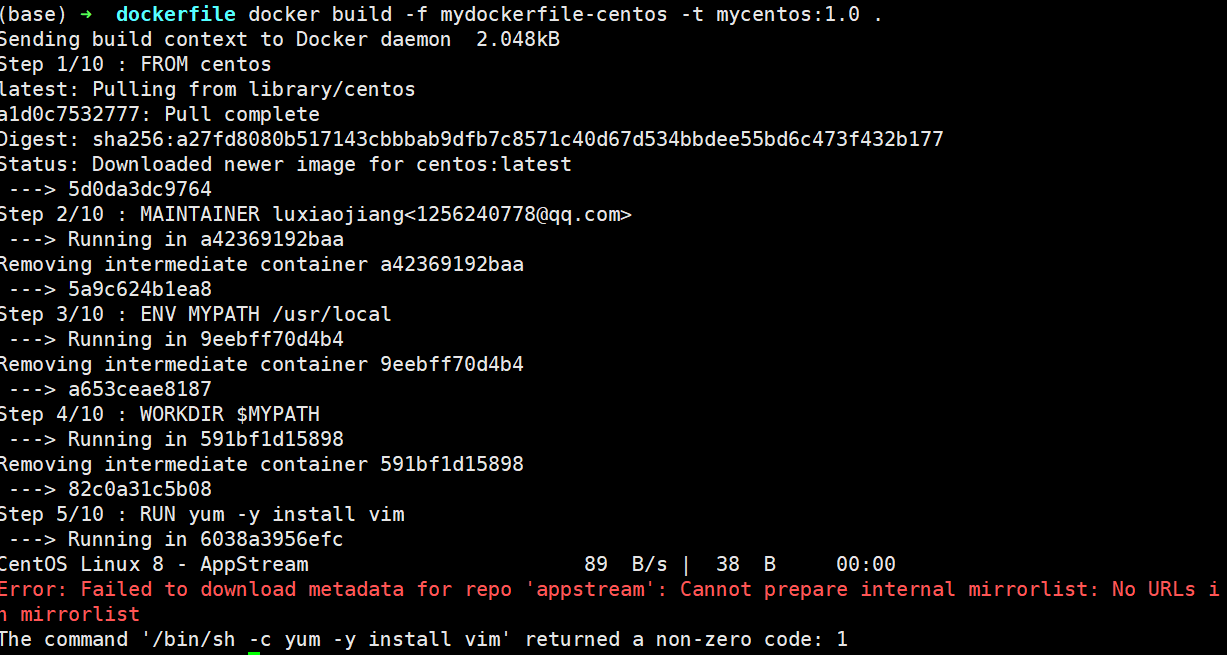This screenshot has width=1227, height=655.
Task: Click image ID 5d0da3dc9764
Action: pyautogui.click(x=140, y=189)
